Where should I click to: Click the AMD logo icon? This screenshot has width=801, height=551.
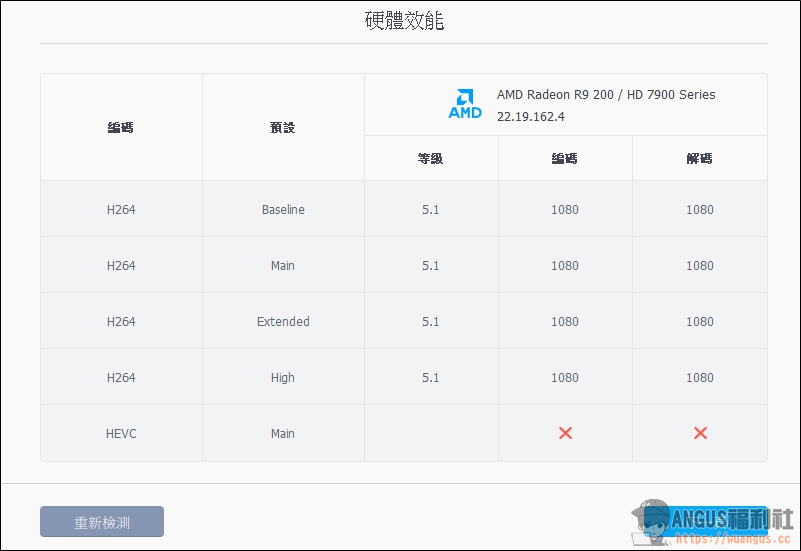point(465,104)
